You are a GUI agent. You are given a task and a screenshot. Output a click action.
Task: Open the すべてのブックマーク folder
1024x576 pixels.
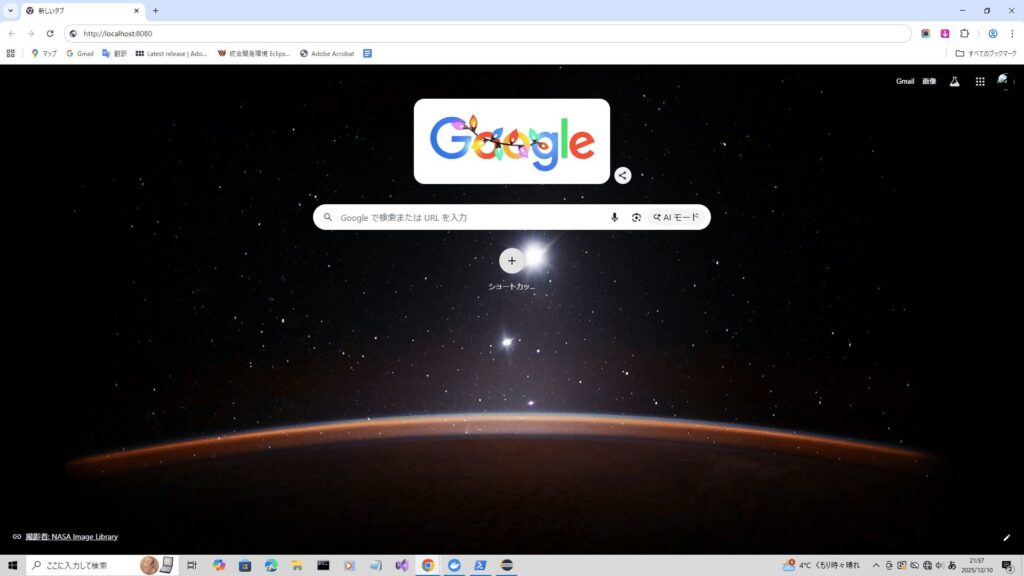tap(986, 53)
